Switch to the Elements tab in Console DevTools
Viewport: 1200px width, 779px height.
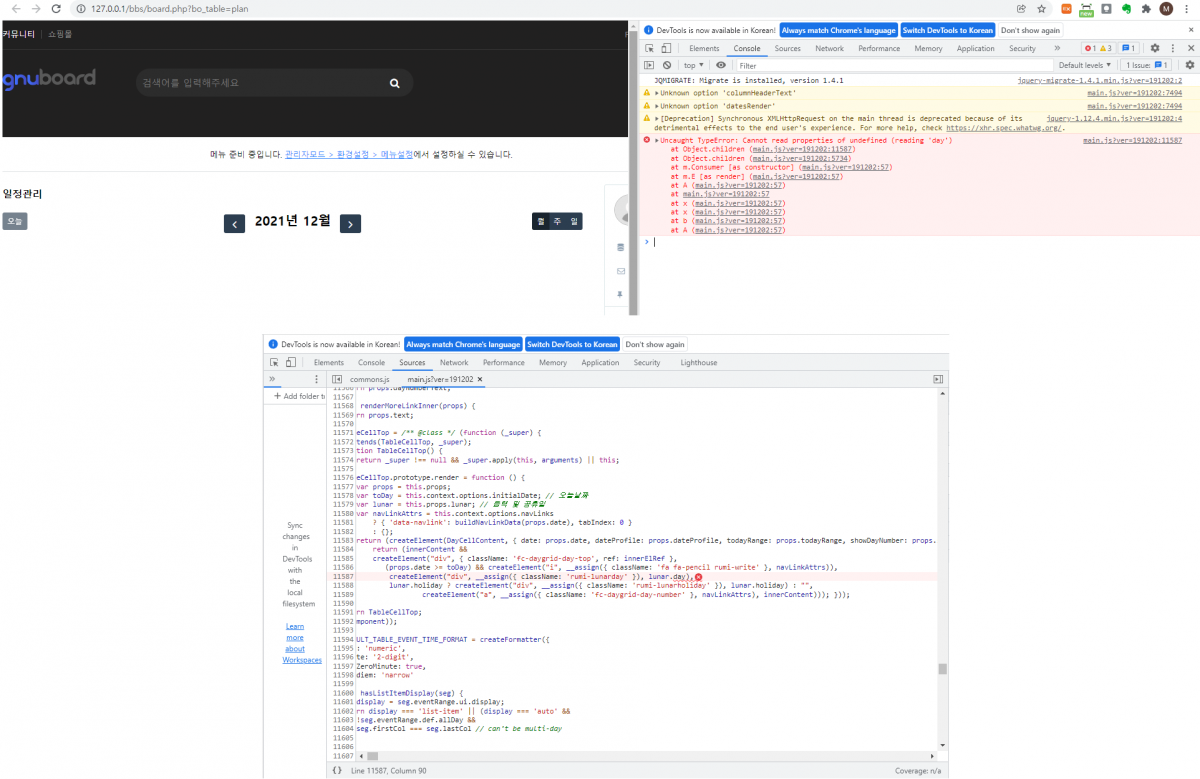[704, 48]
